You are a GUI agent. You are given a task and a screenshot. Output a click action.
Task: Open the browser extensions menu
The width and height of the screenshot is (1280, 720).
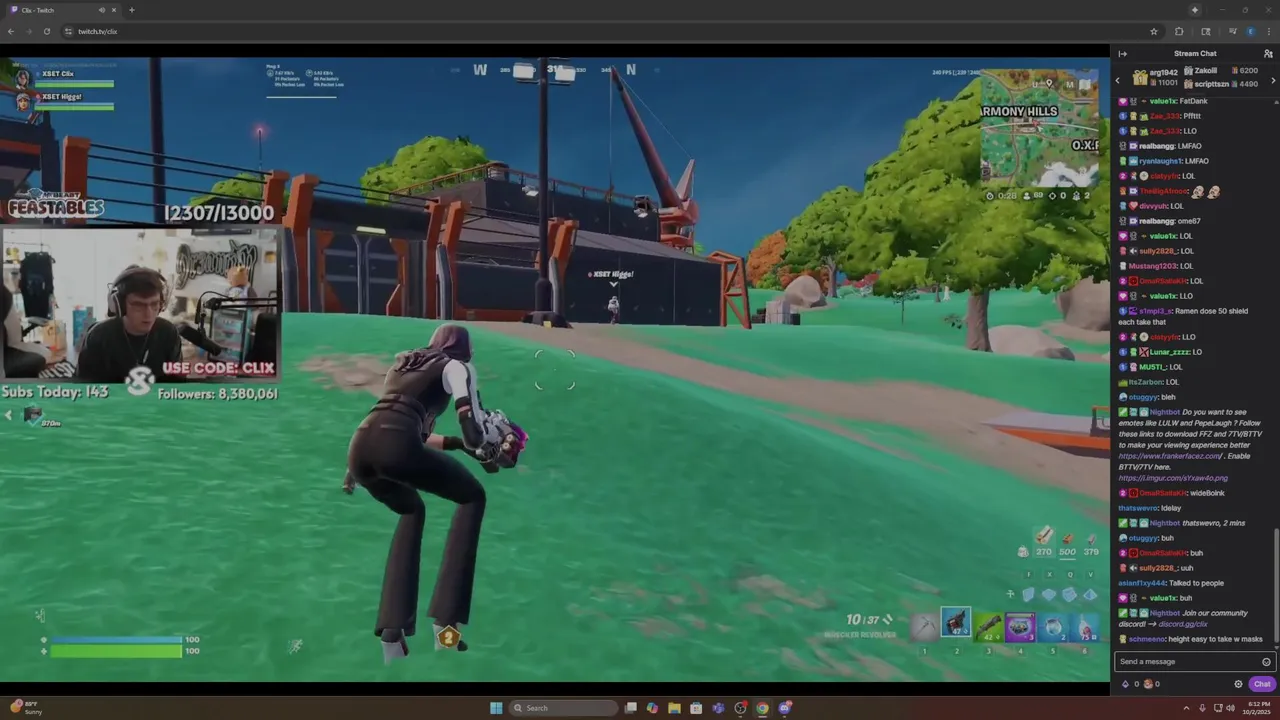pyautogui.click(x=1179, y=31)
